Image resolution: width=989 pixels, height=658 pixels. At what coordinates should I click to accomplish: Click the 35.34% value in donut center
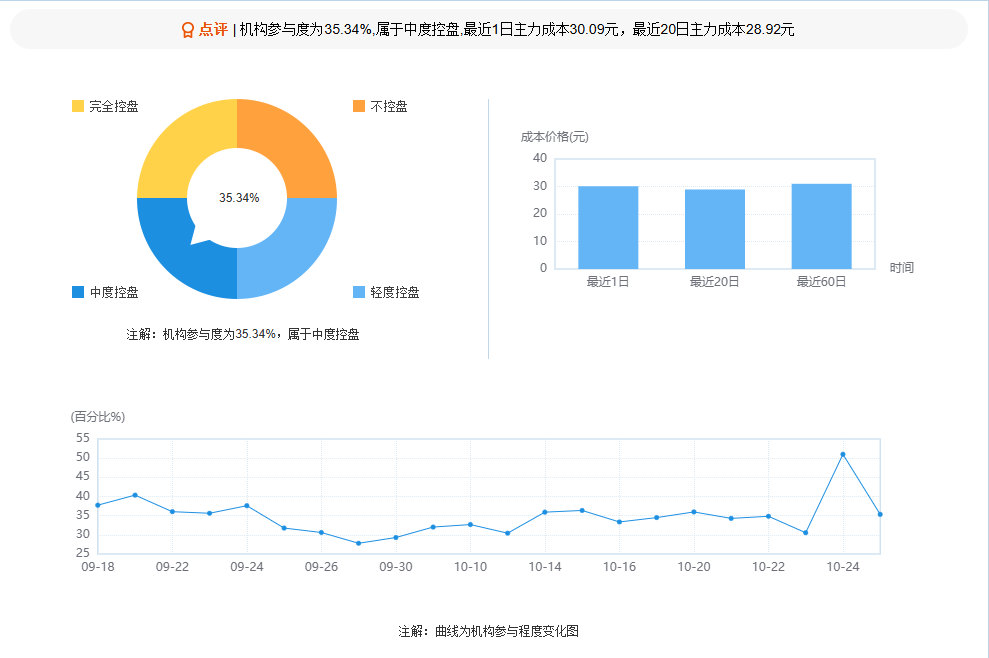[x=239, y=197]
